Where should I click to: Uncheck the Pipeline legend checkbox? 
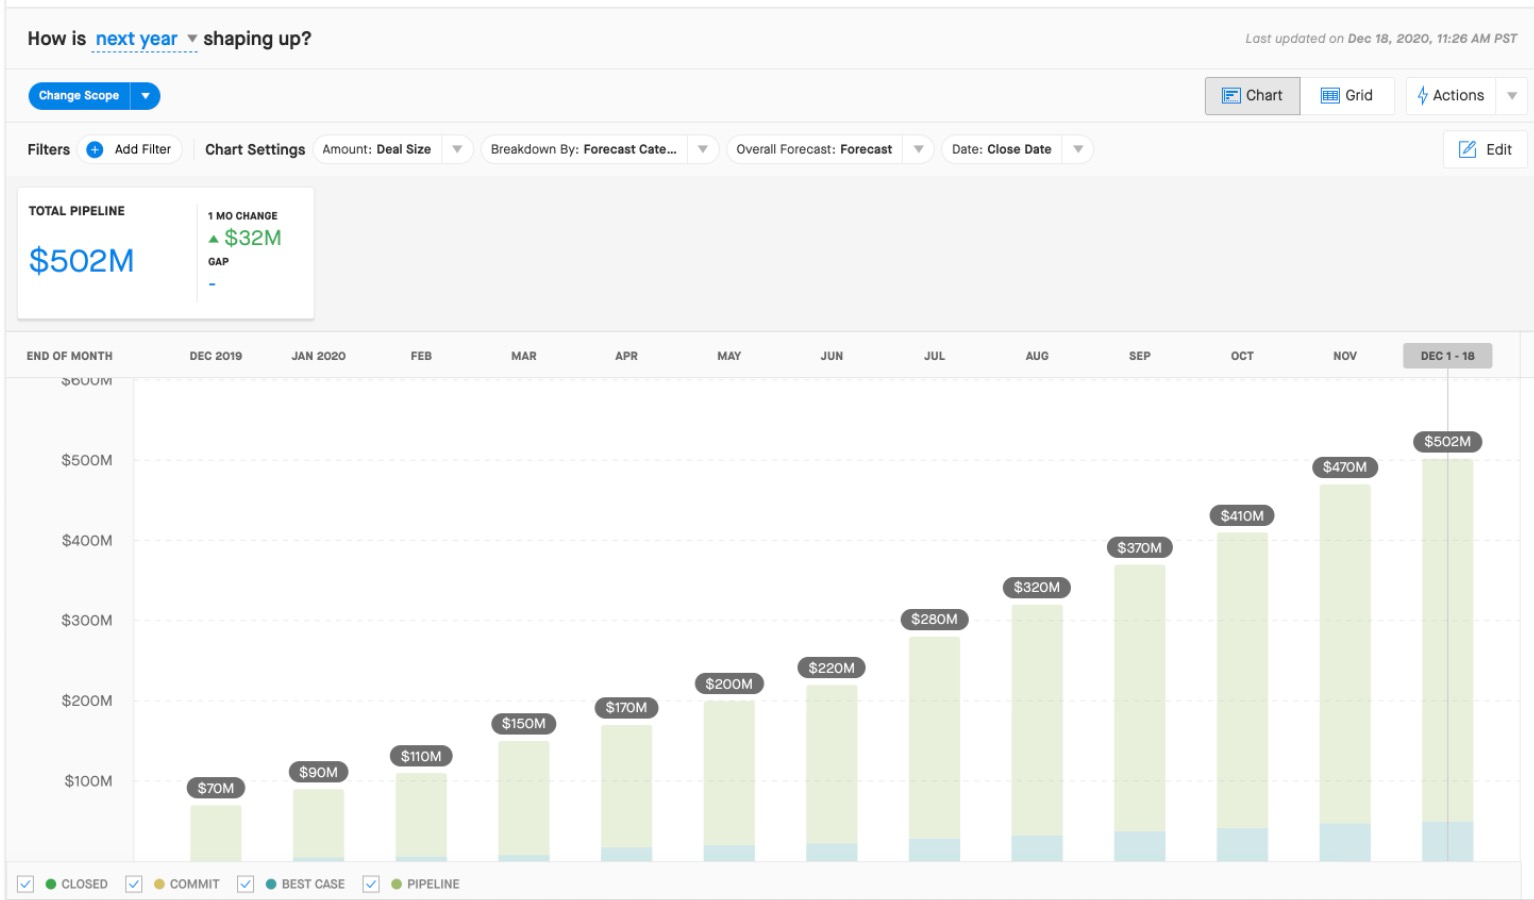[371, 884]
